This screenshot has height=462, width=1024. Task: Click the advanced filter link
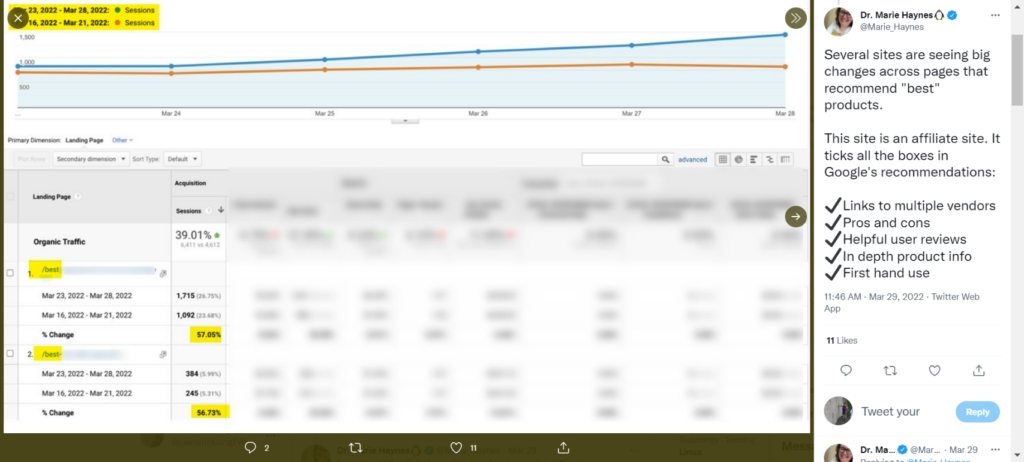692,159
